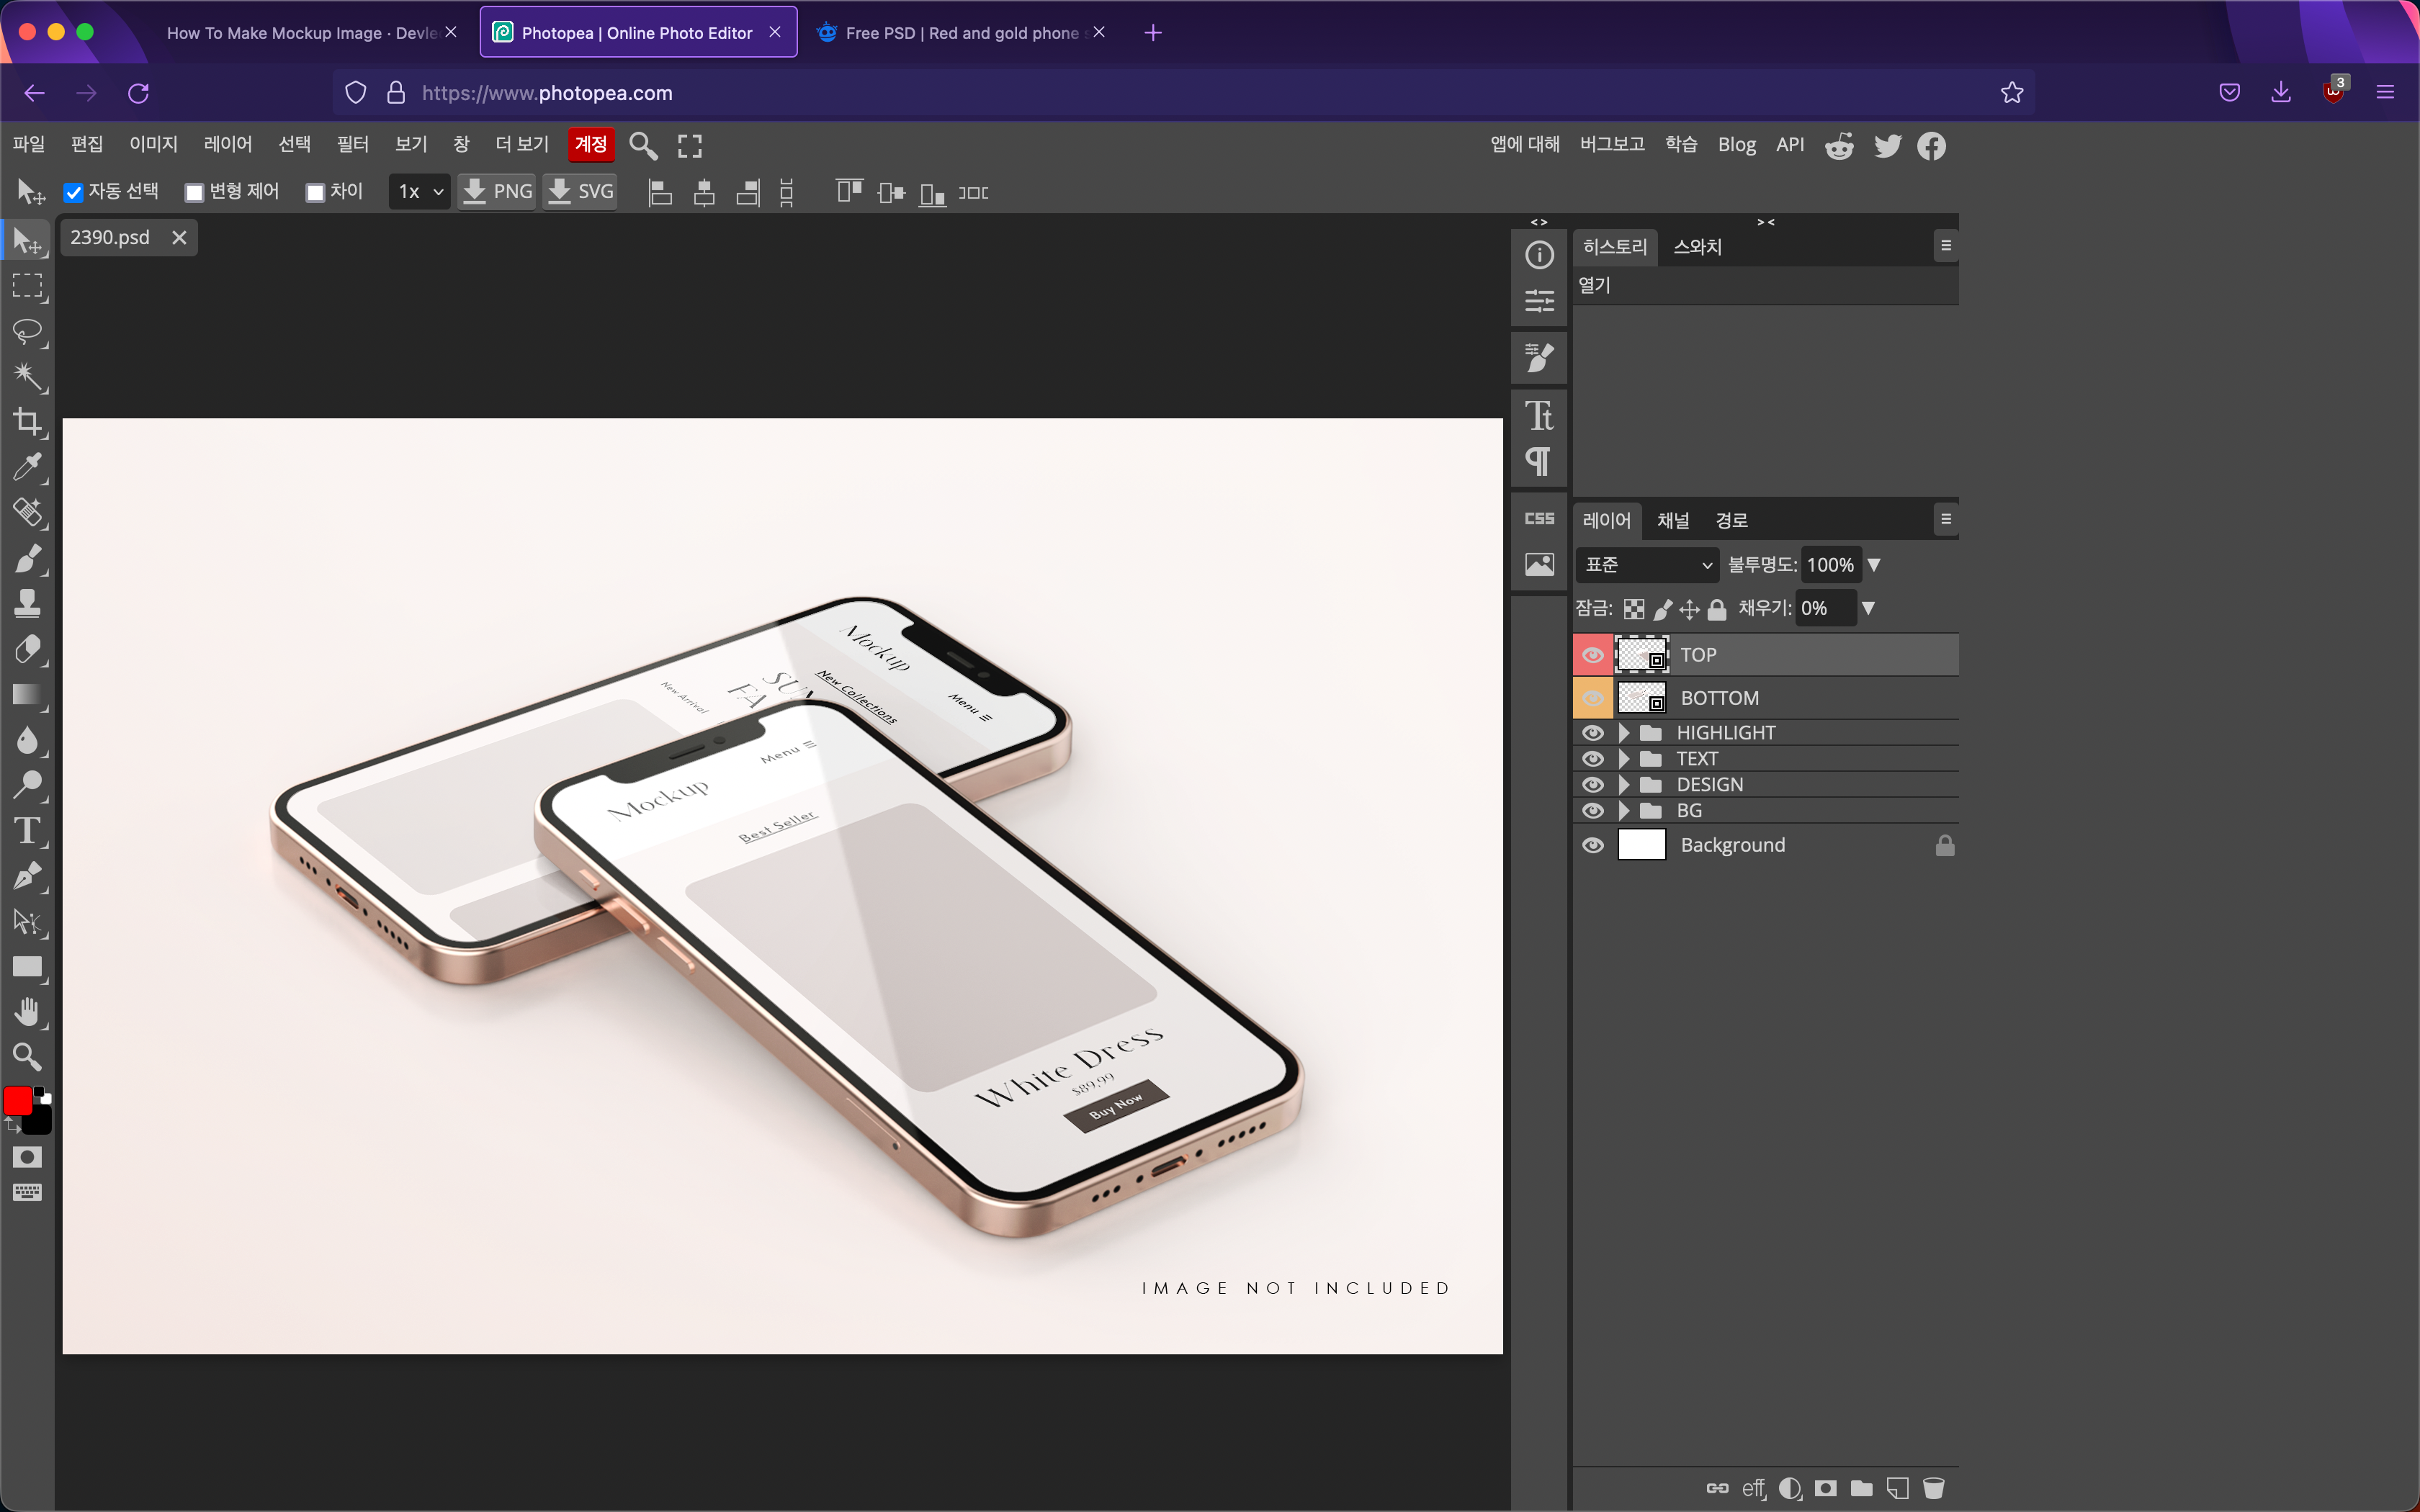Add layer effects with eff button
The width and height of the screenshot is (2420, 1512).
(1753, 1488)
